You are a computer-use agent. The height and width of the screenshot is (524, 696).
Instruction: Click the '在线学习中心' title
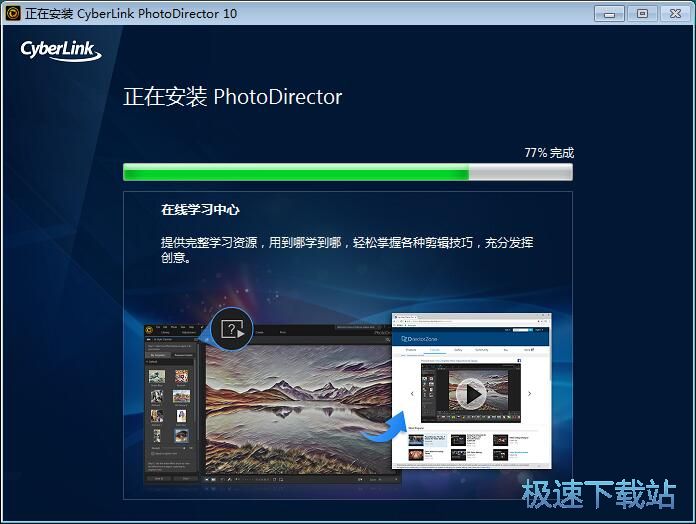pyautogui.click(x=200, y=209)
